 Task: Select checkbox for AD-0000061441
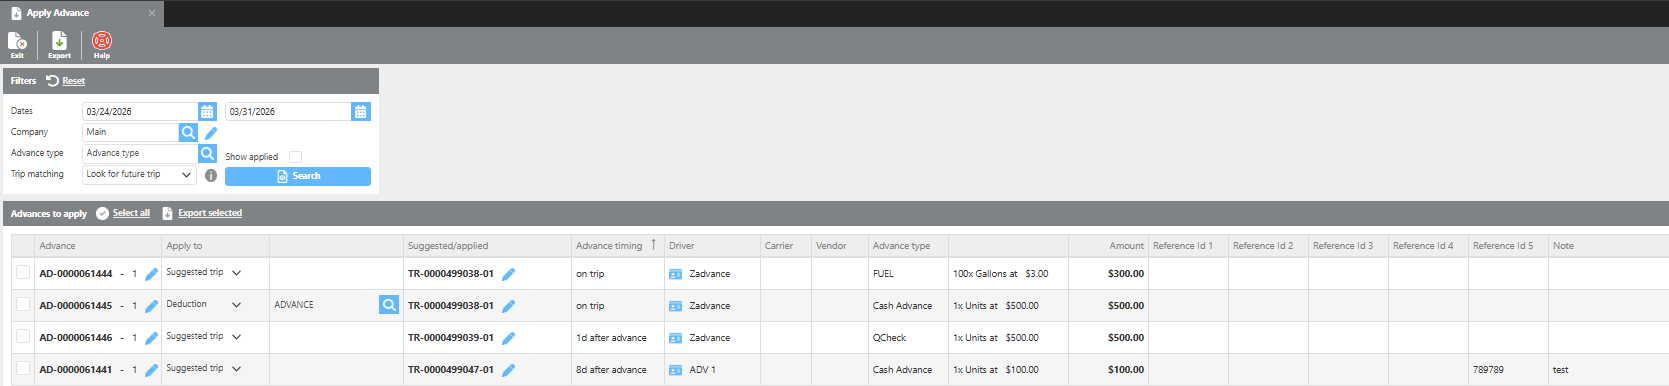23,368
